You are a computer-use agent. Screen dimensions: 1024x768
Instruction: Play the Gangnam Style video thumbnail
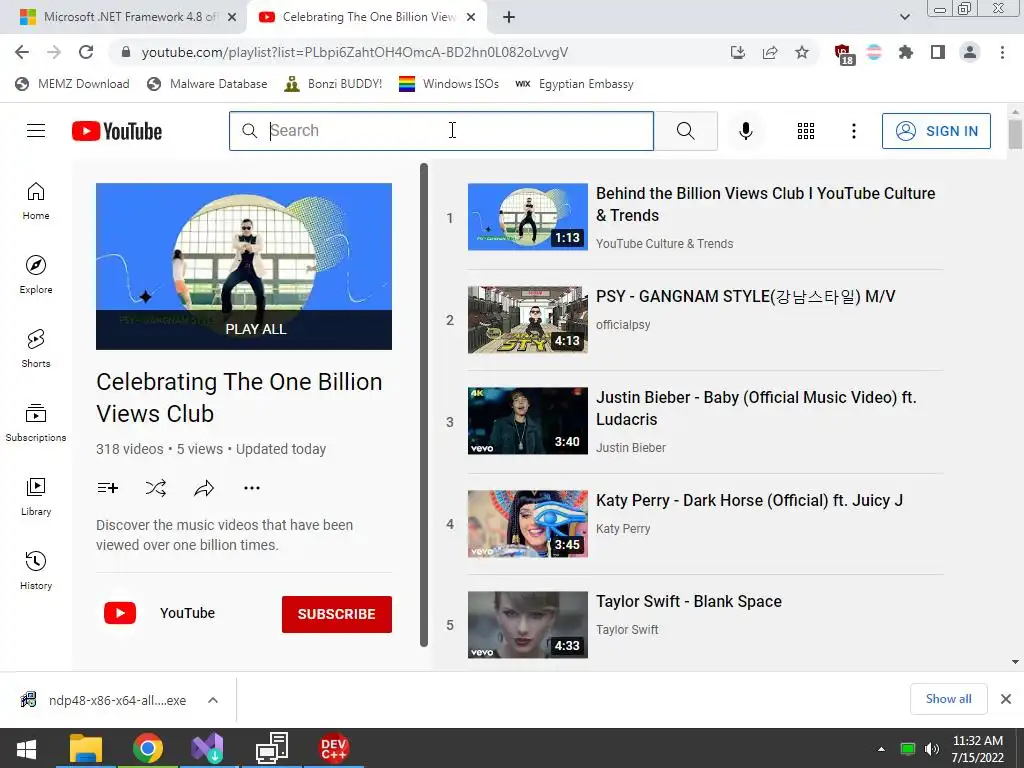pyautogui.click(x=528, y=320)
